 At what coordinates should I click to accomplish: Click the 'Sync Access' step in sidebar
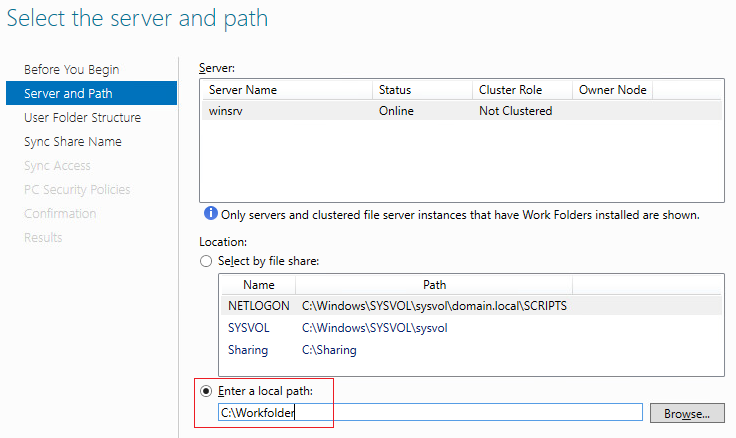click(x=57, y=165)
